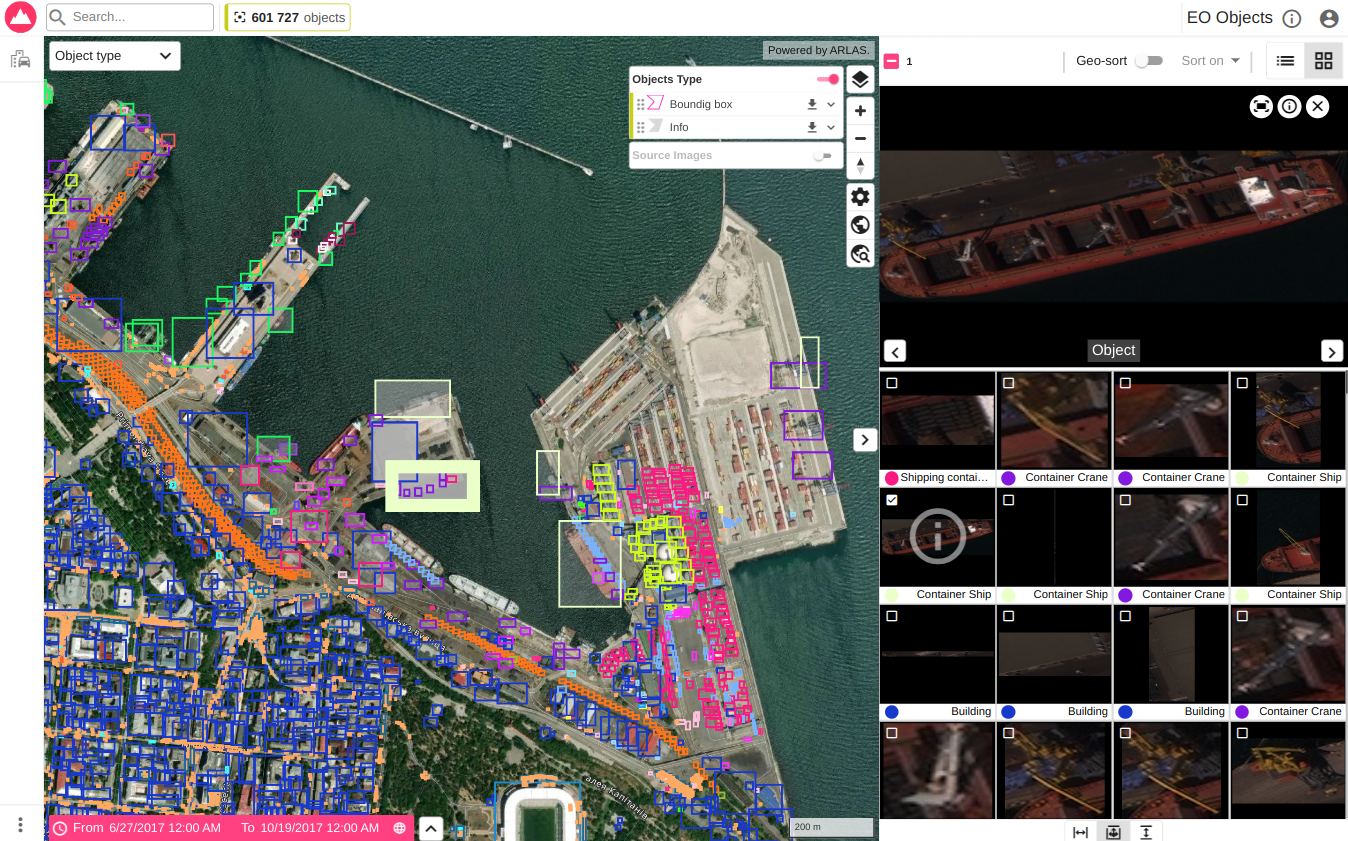This screenshot has height=841, width=1348.
Task: Download the Boundig box layer
Action: tap(812, 104)
